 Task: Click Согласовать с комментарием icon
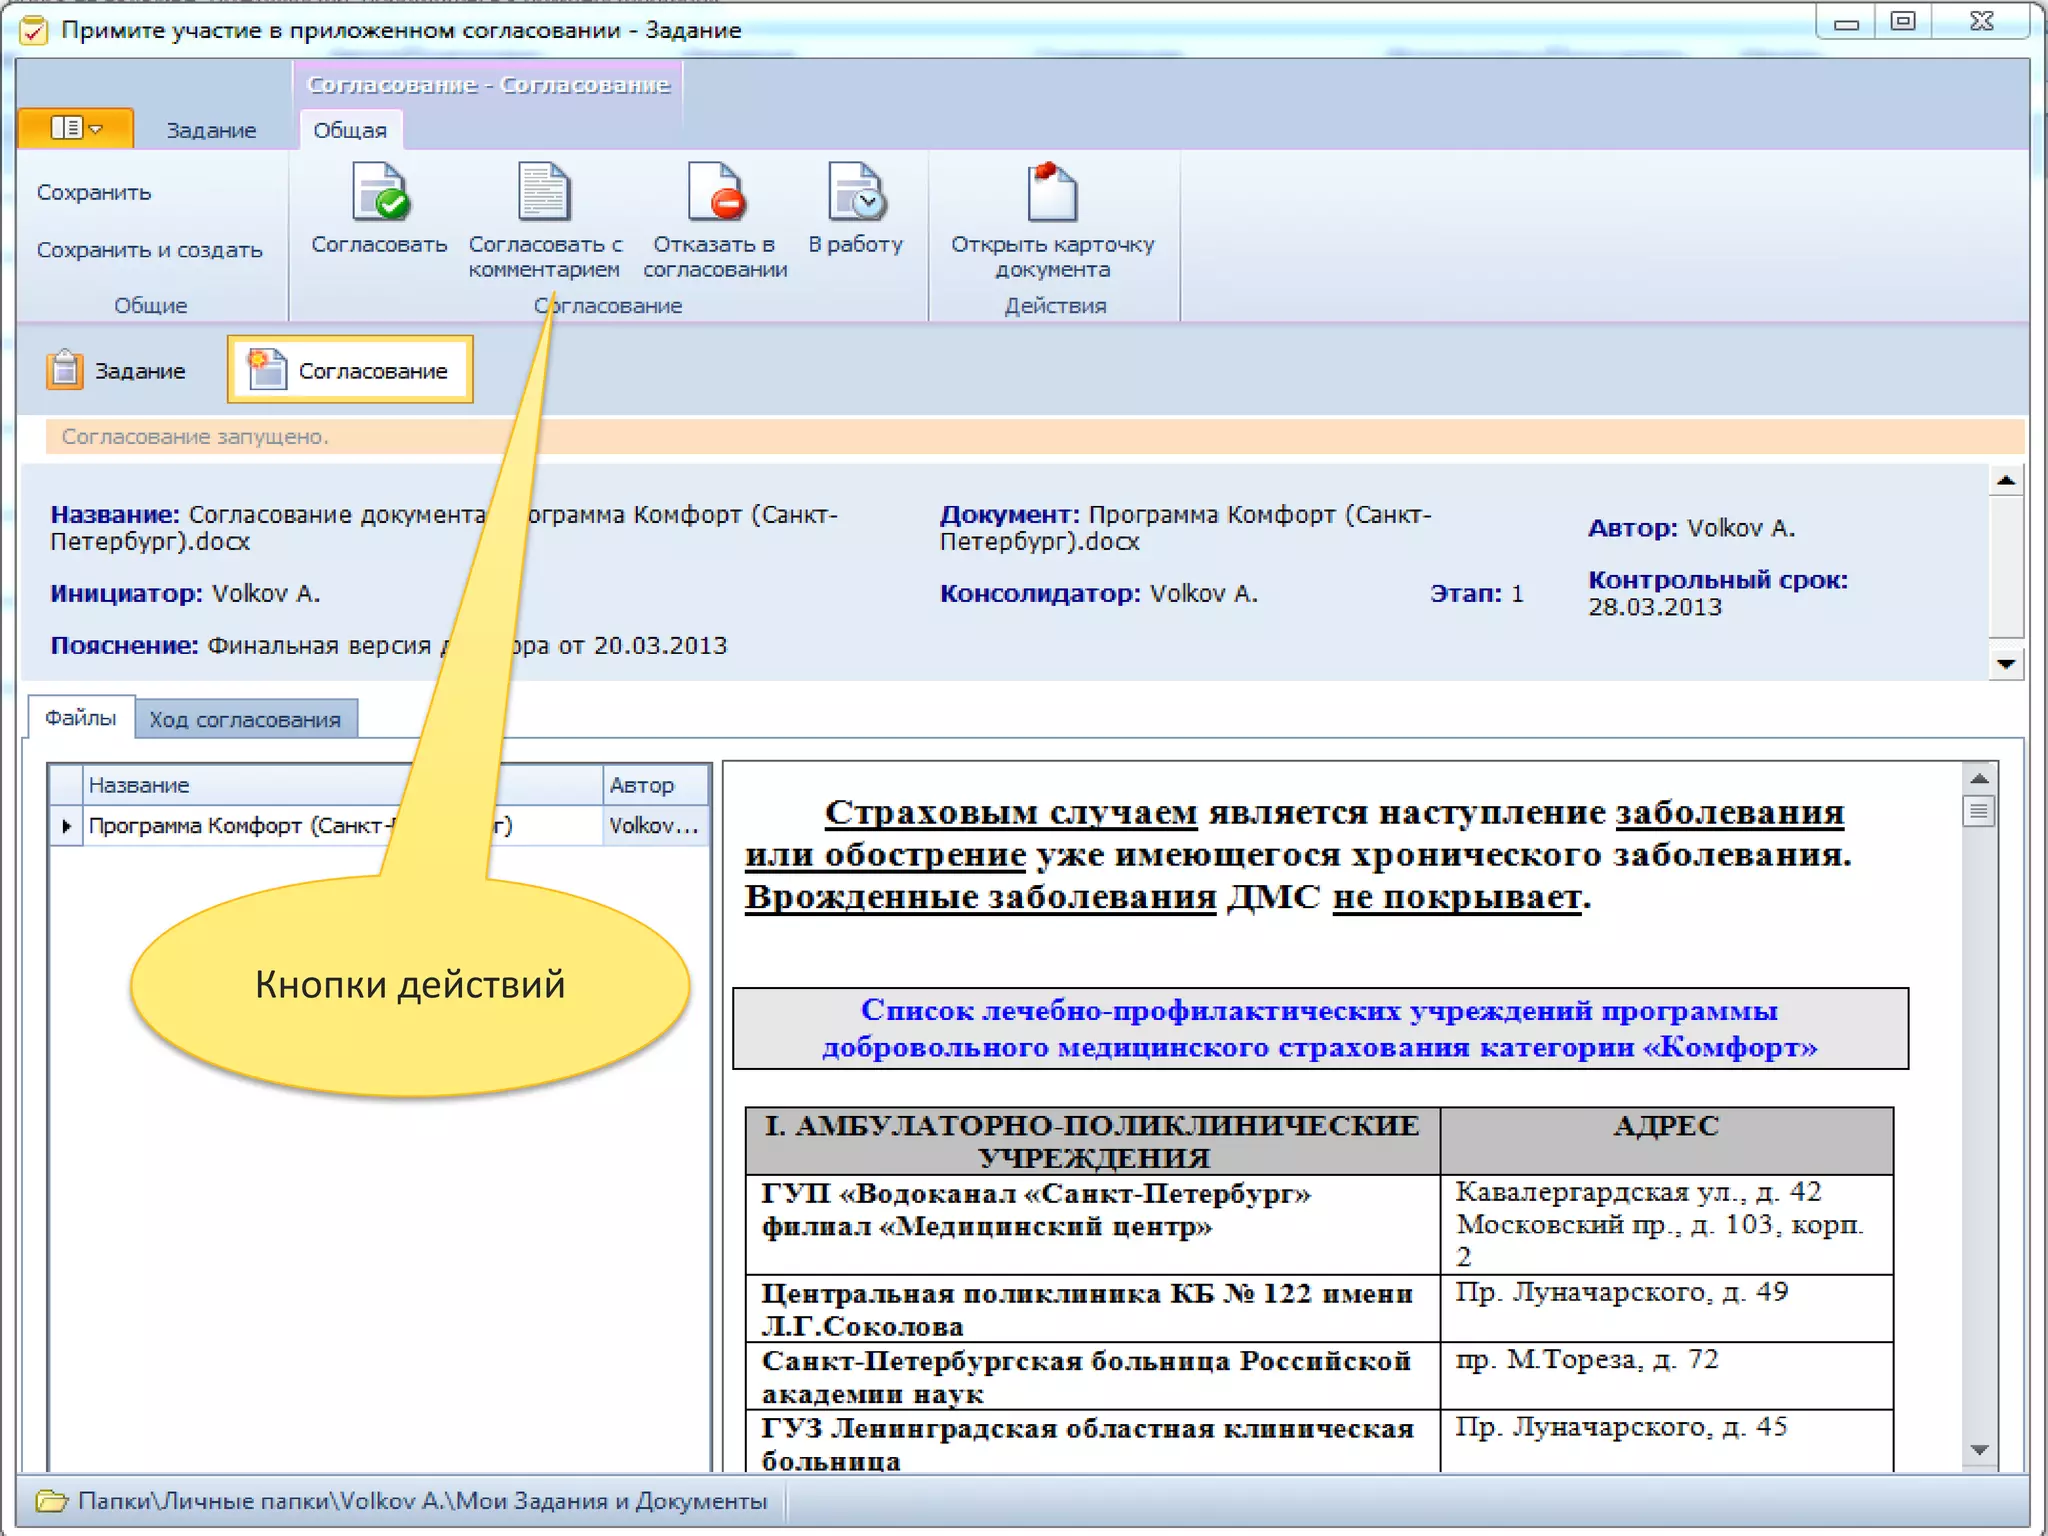click(544, 193)
